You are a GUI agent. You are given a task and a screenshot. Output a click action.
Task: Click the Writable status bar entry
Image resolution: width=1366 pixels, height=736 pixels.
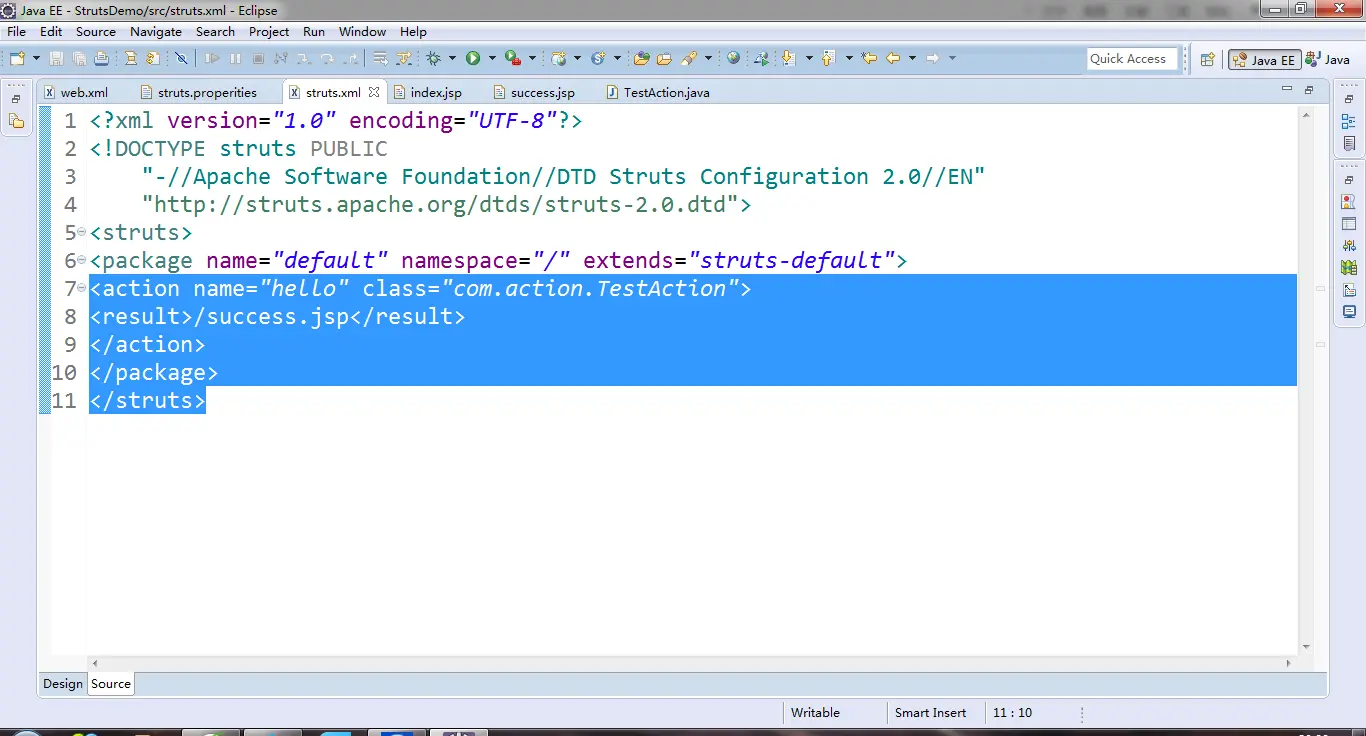[815, 713]
